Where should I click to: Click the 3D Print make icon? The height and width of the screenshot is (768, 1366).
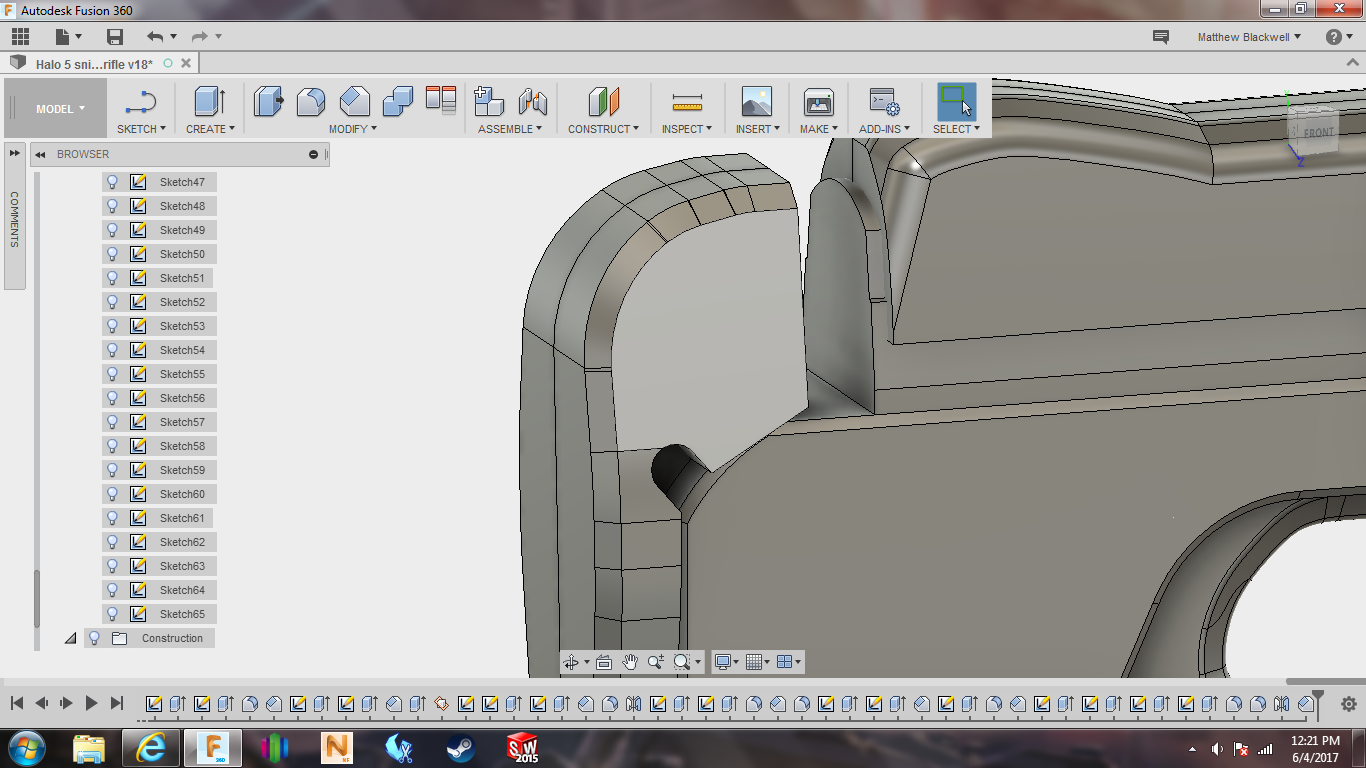[x=818, y=102]
